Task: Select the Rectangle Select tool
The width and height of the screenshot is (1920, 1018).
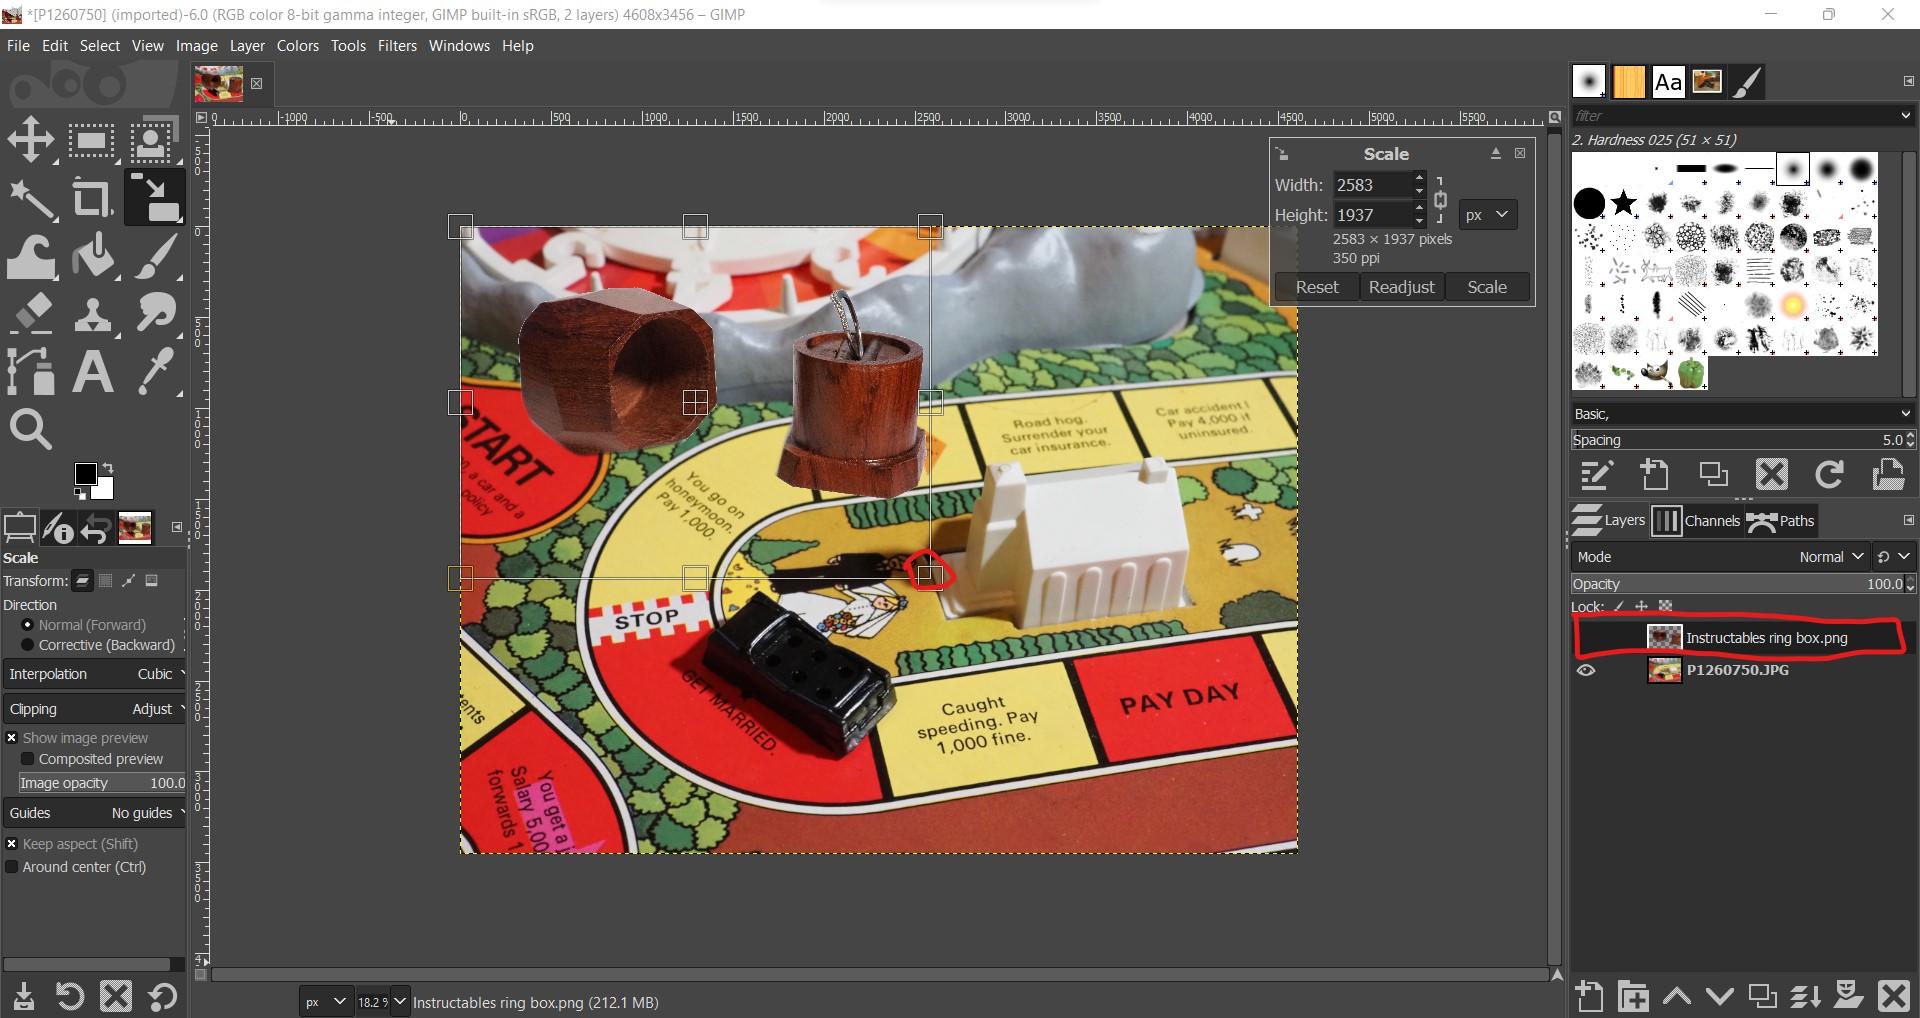Action: point(91,139)
